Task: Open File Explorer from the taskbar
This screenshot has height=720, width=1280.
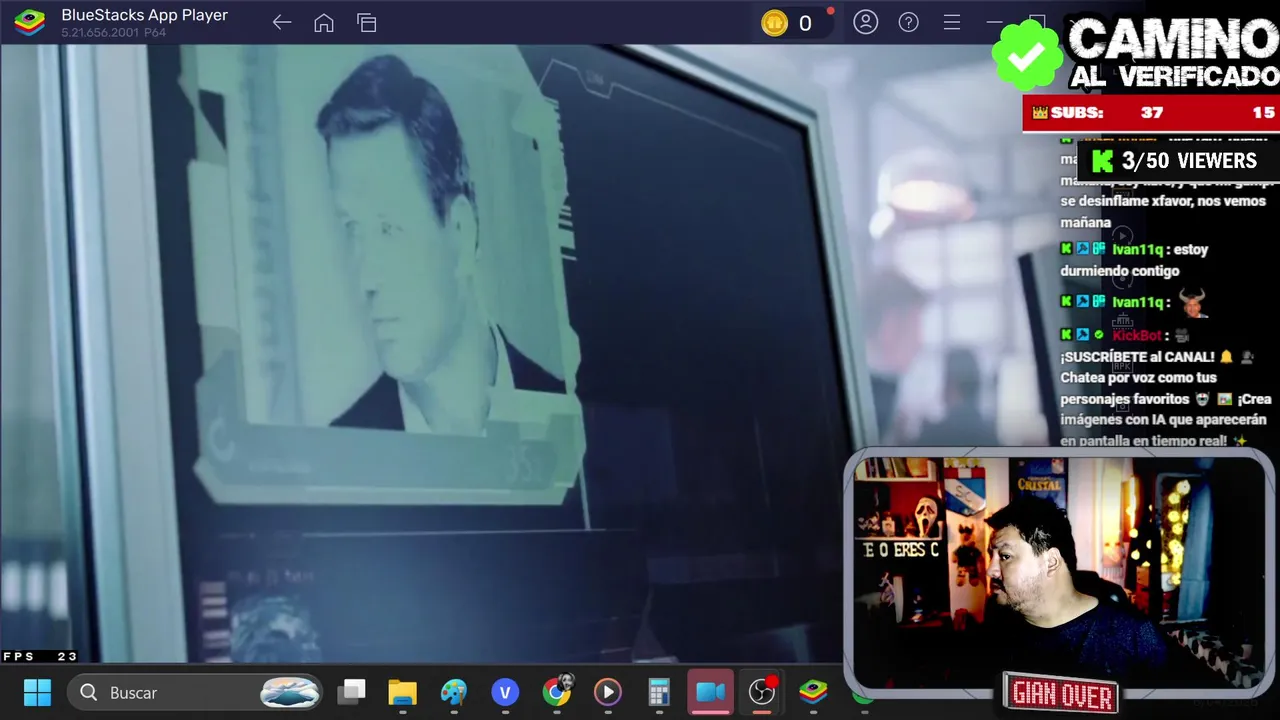Action: pyautogui.click(x=402, y=692)
